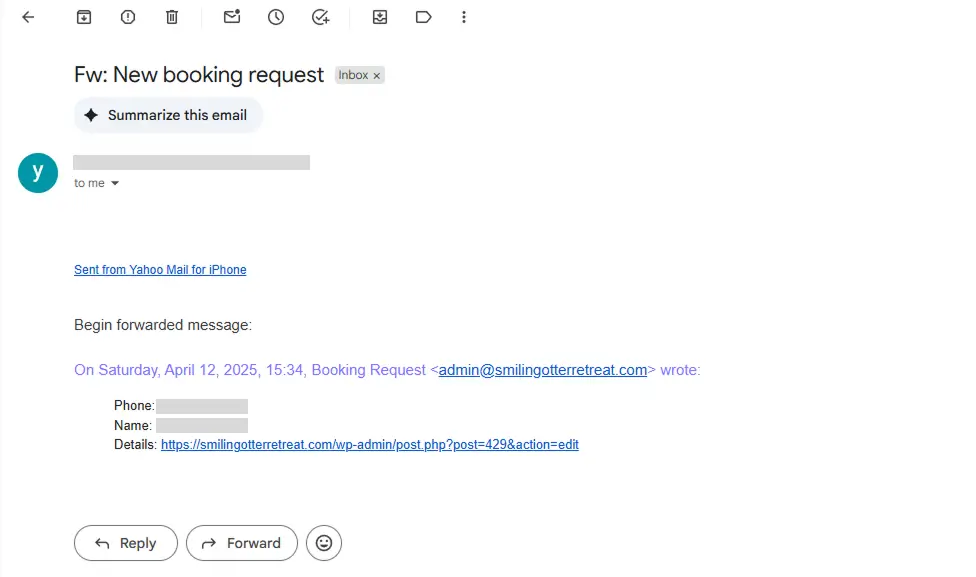This screenshot has width=976, height=577.
Task: Expand the 'to me' recipient details
Action: 115,183
